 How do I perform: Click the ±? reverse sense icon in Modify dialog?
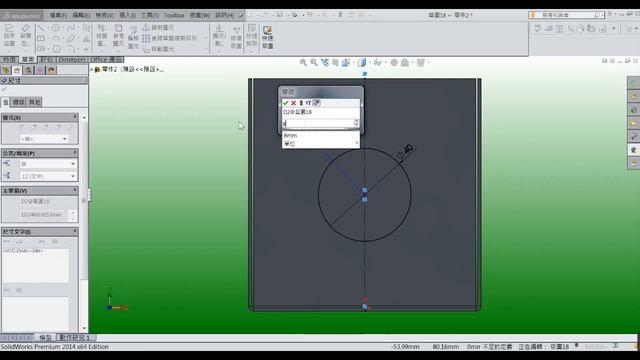click(309, 103)
